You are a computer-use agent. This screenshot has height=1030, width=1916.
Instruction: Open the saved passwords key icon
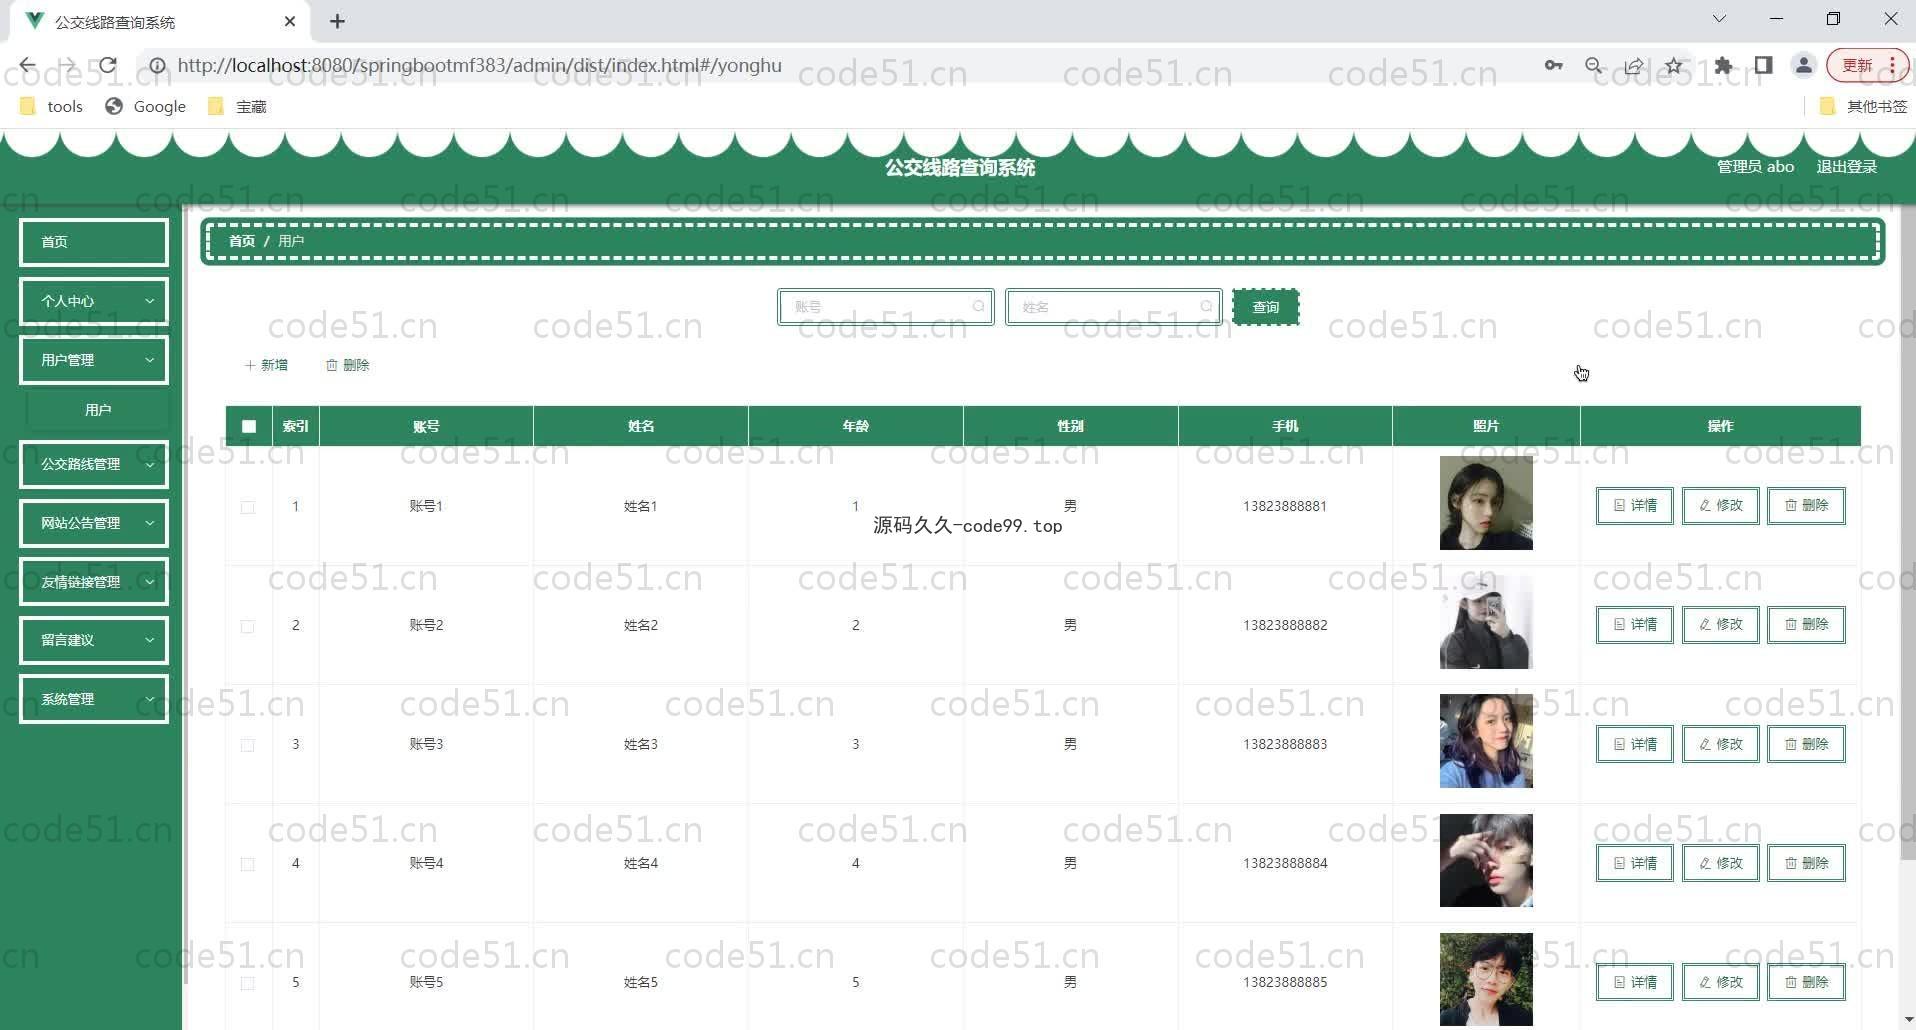tap(1553, 65)
